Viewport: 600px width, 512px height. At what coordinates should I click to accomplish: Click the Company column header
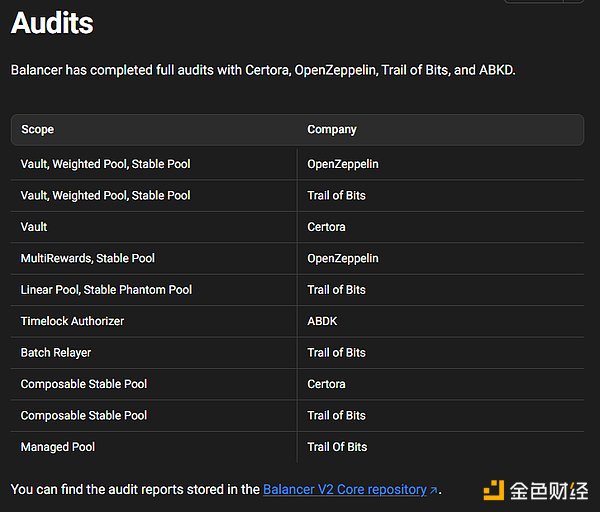(332, 129)
